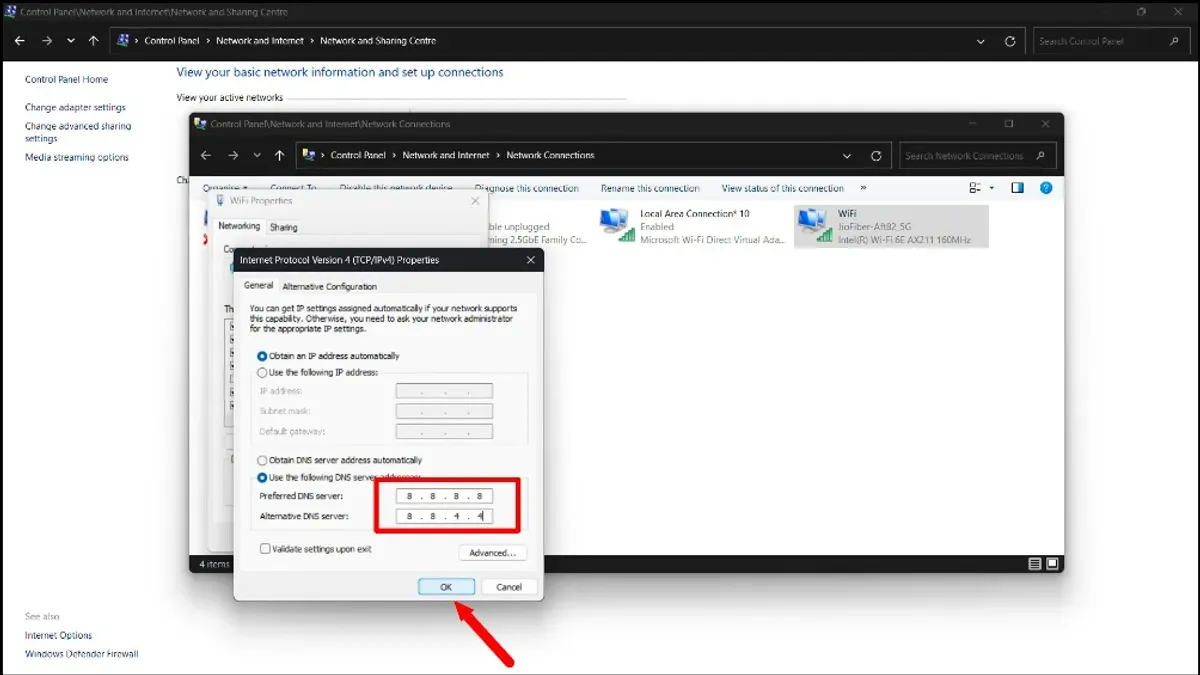Viewport: 1200px width, 675px height.
Task: Go up one level in Sharing Centre window
Action: [x=94, y=41]
